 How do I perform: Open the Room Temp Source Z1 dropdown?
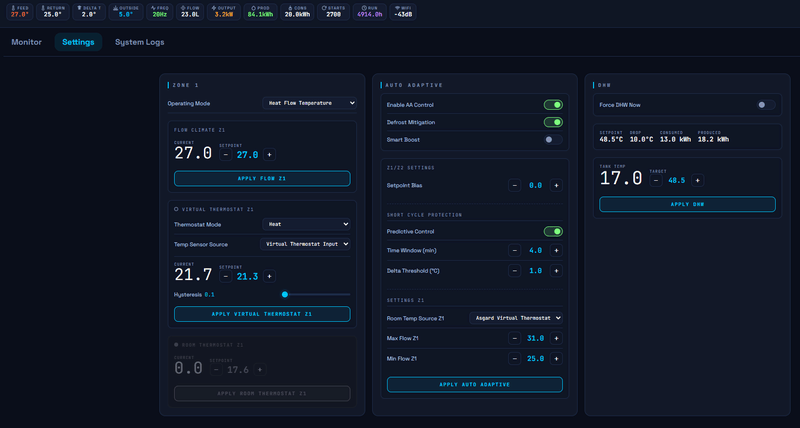tap(517, 317)
